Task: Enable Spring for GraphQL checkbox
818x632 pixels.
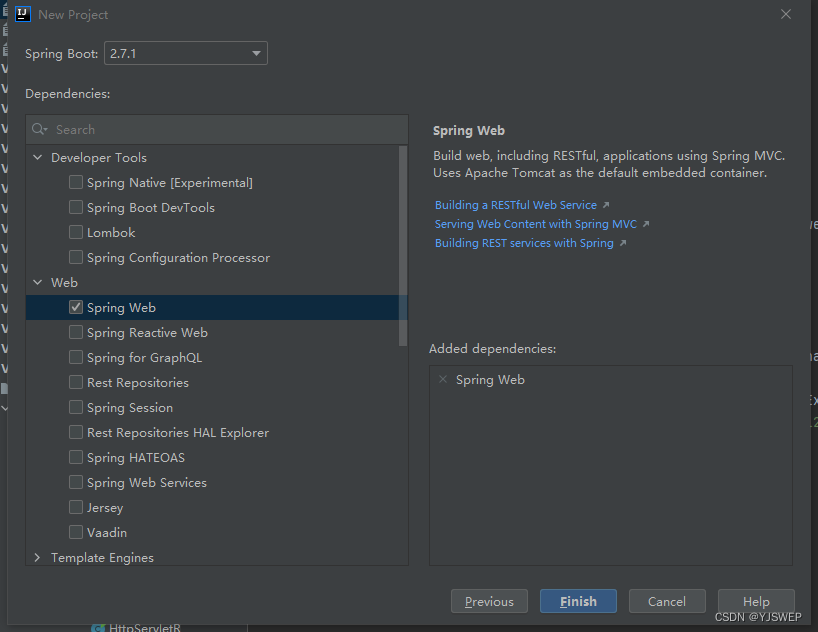Action: tap(76, 357)
